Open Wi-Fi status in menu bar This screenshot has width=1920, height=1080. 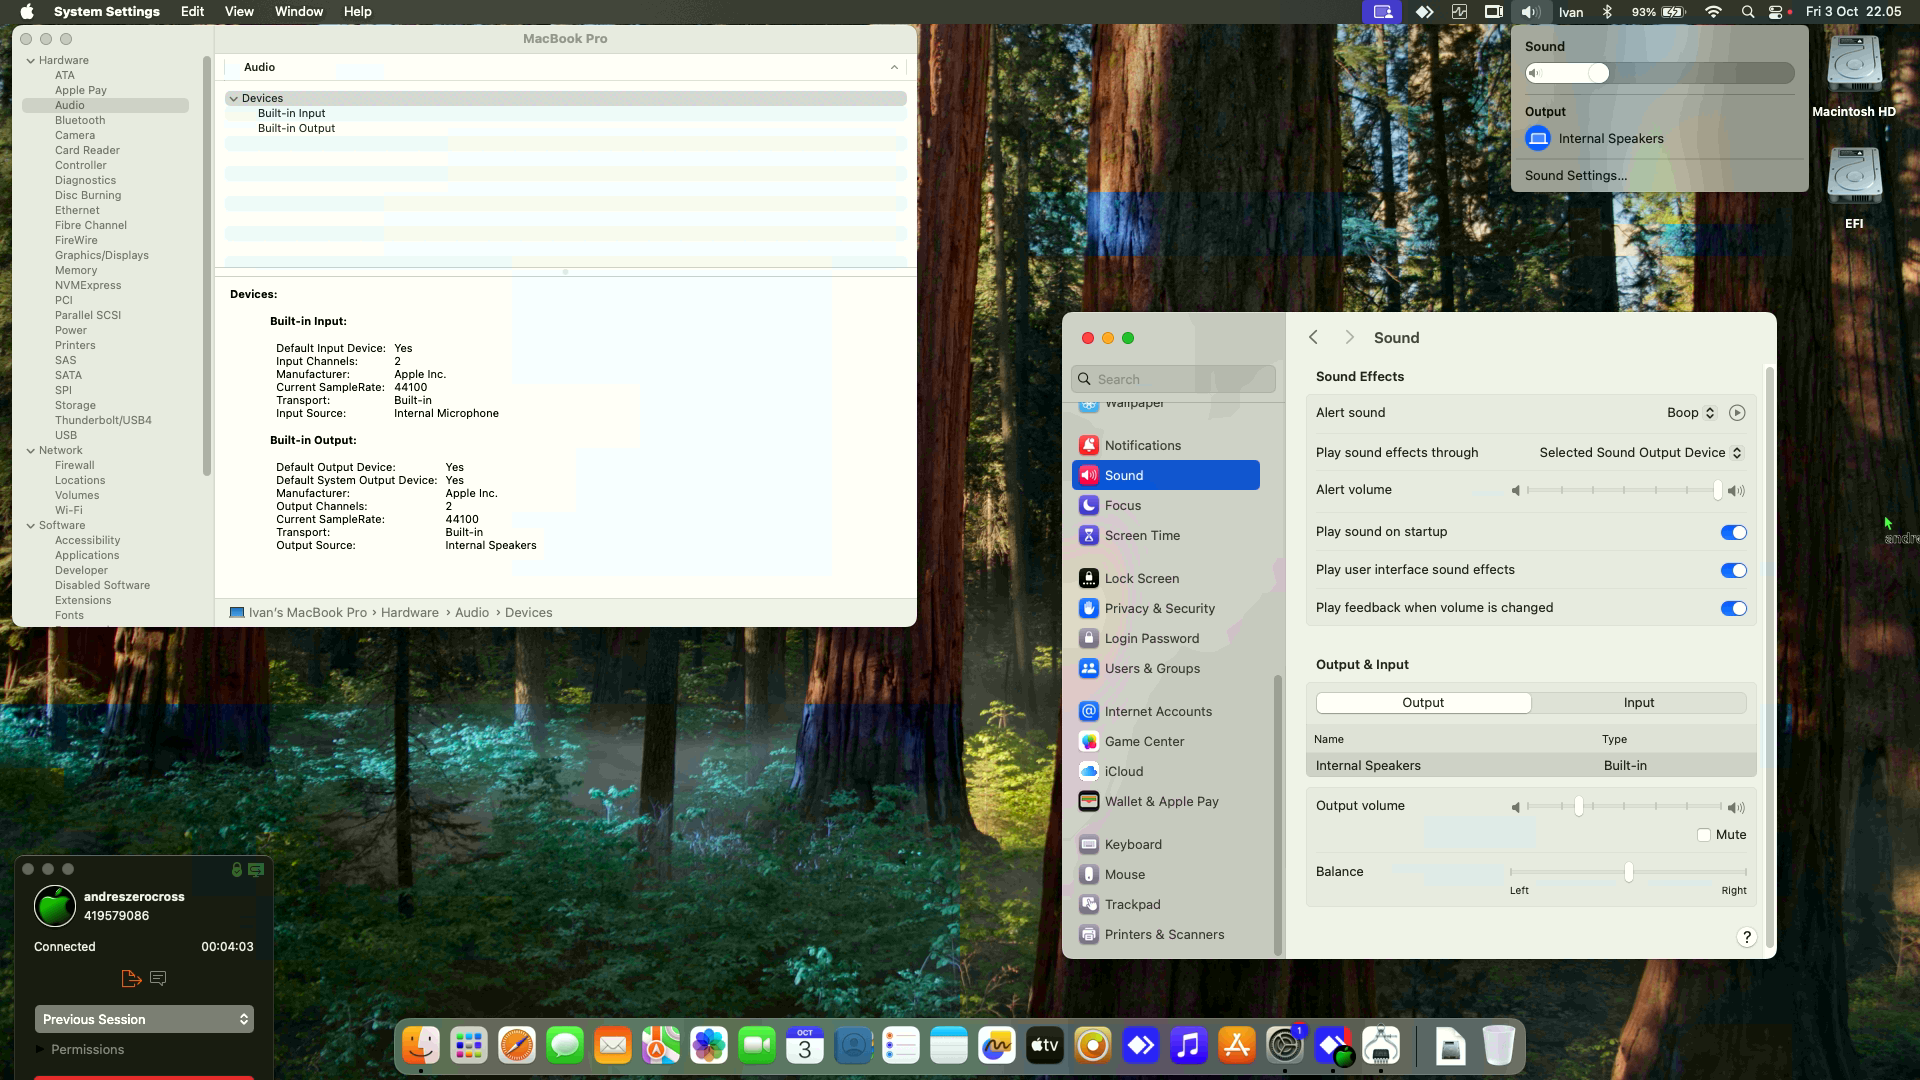point(1713,12)
